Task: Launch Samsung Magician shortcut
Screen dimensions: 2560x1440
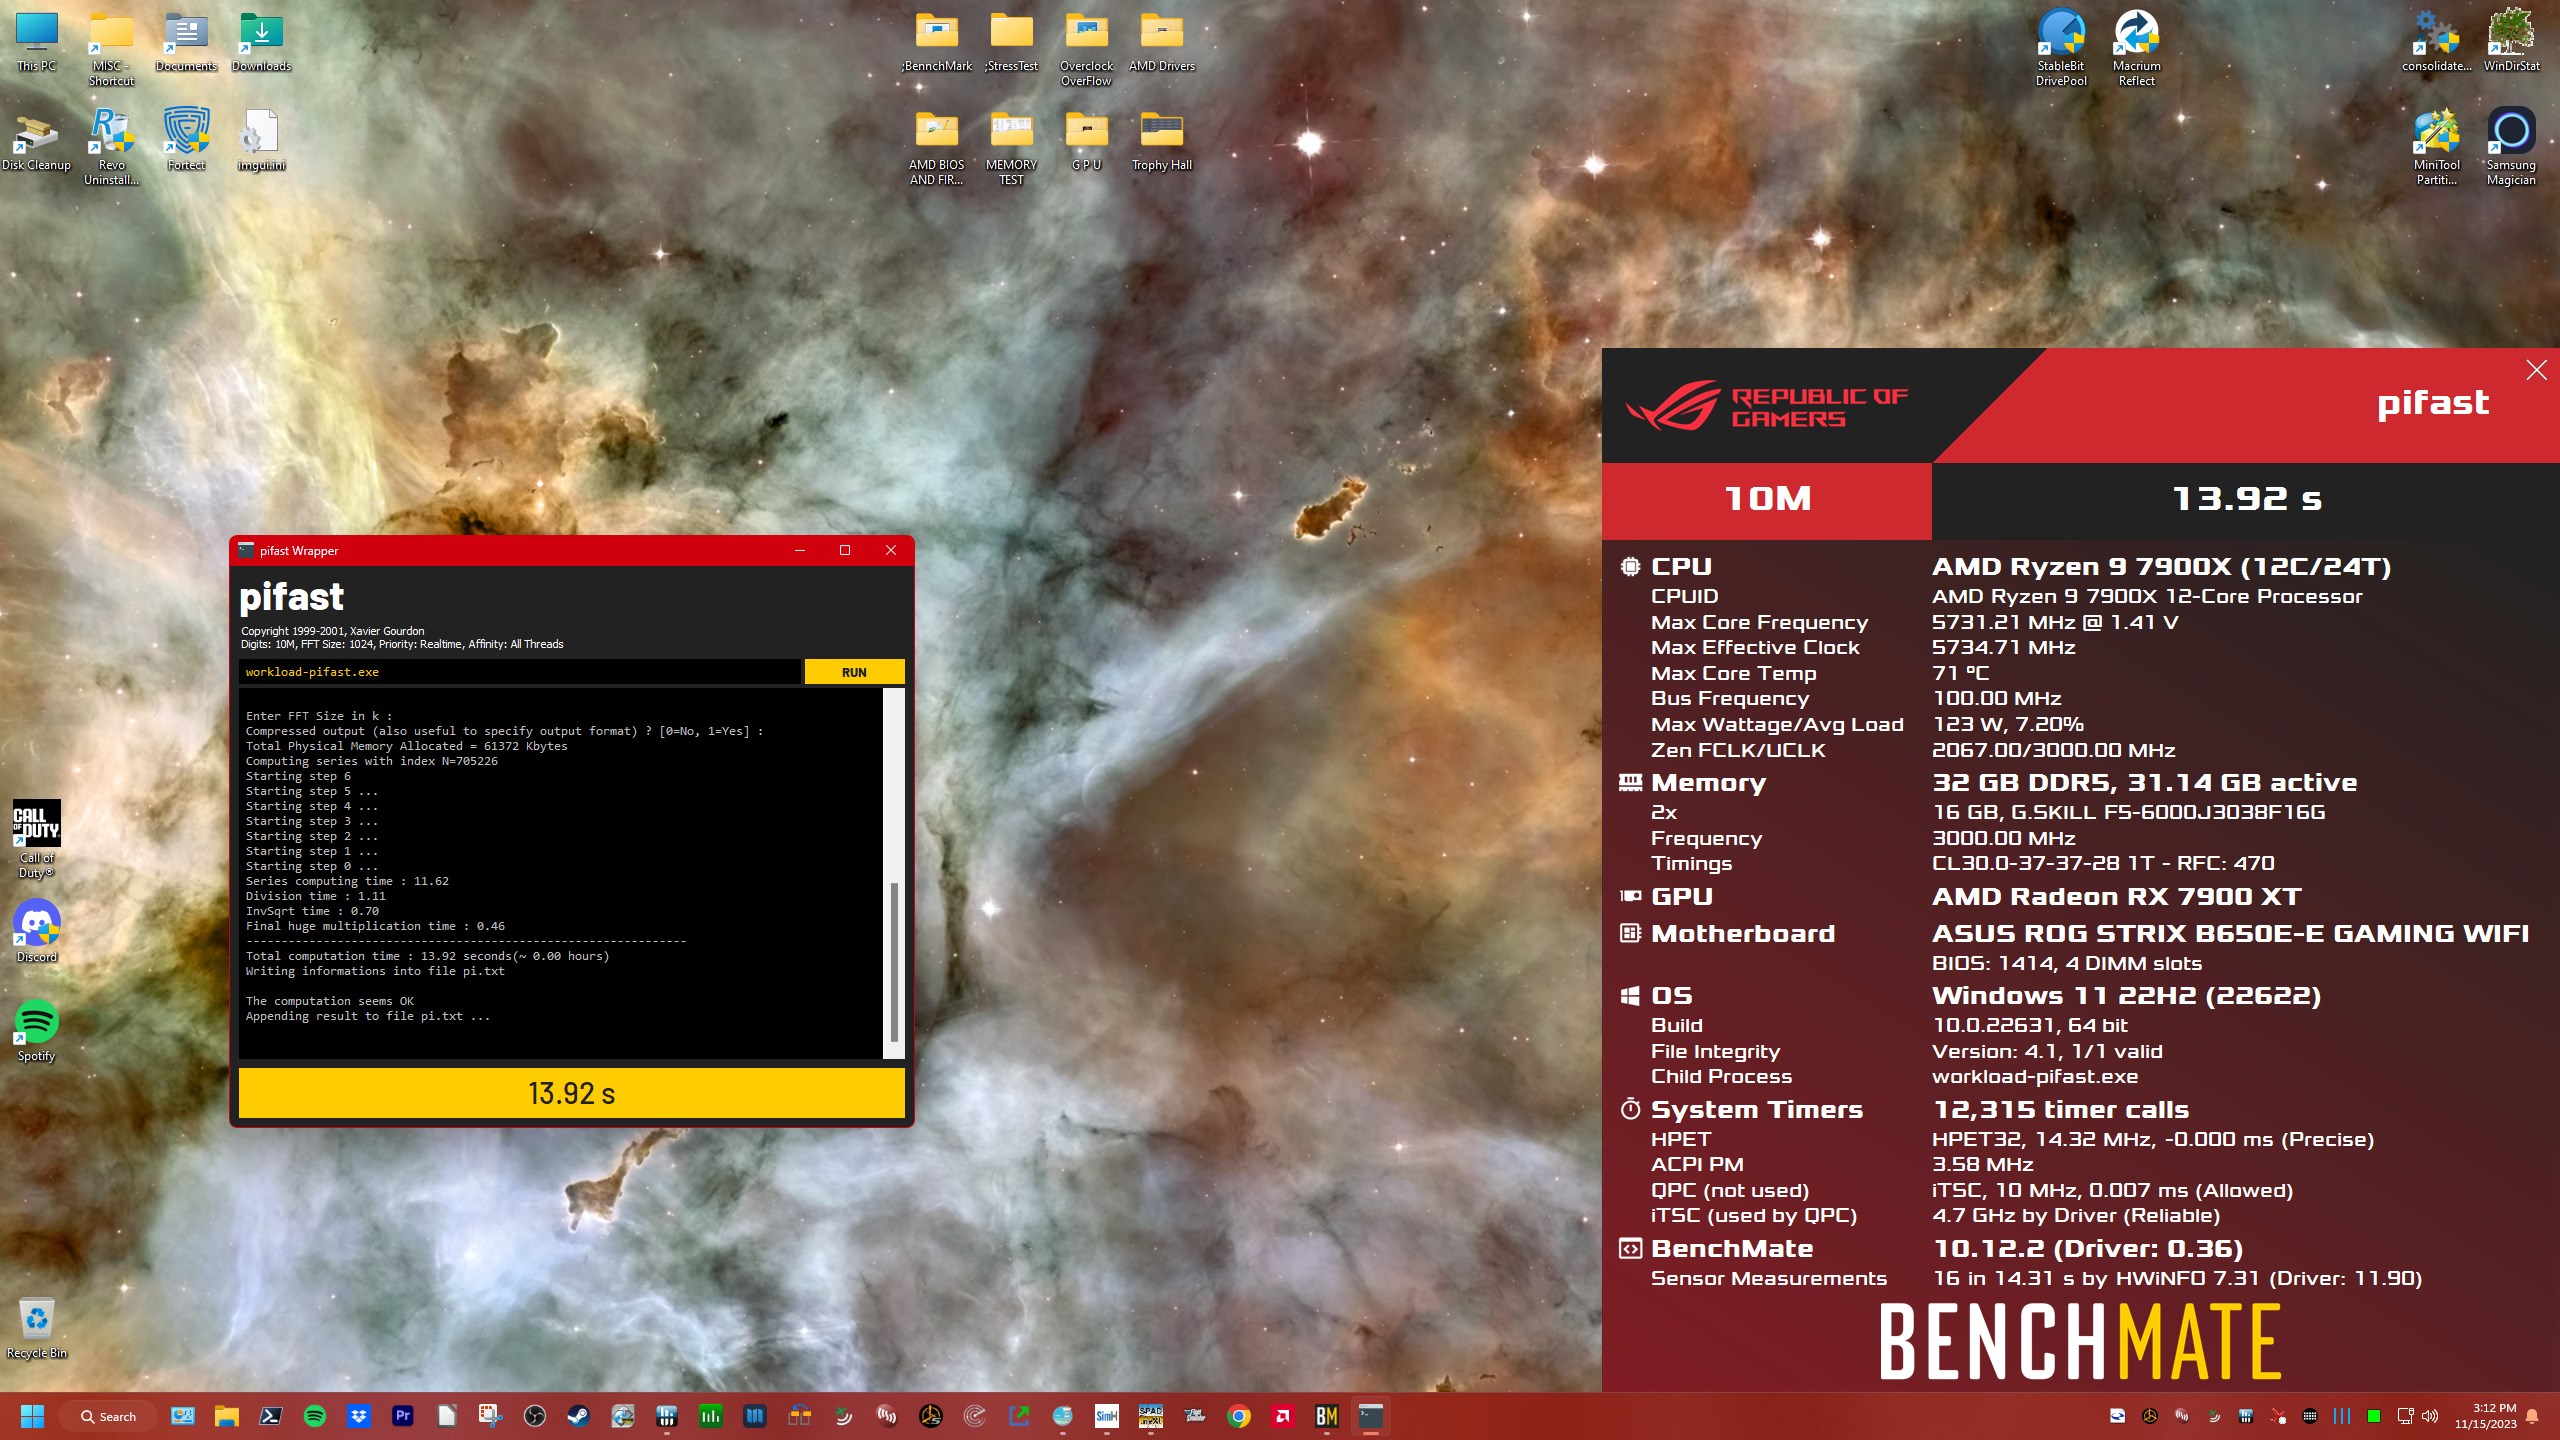Action: point(2511,147)
